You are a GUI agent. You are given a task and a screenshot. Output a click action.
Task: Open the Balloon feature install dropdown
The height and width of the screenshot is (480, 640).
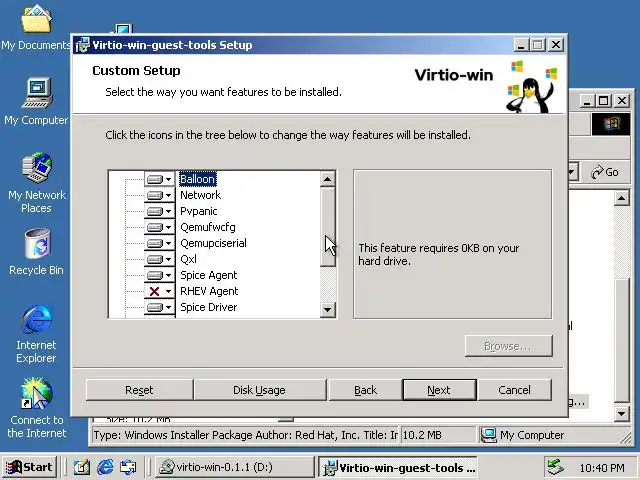click(x=159, y=179)
